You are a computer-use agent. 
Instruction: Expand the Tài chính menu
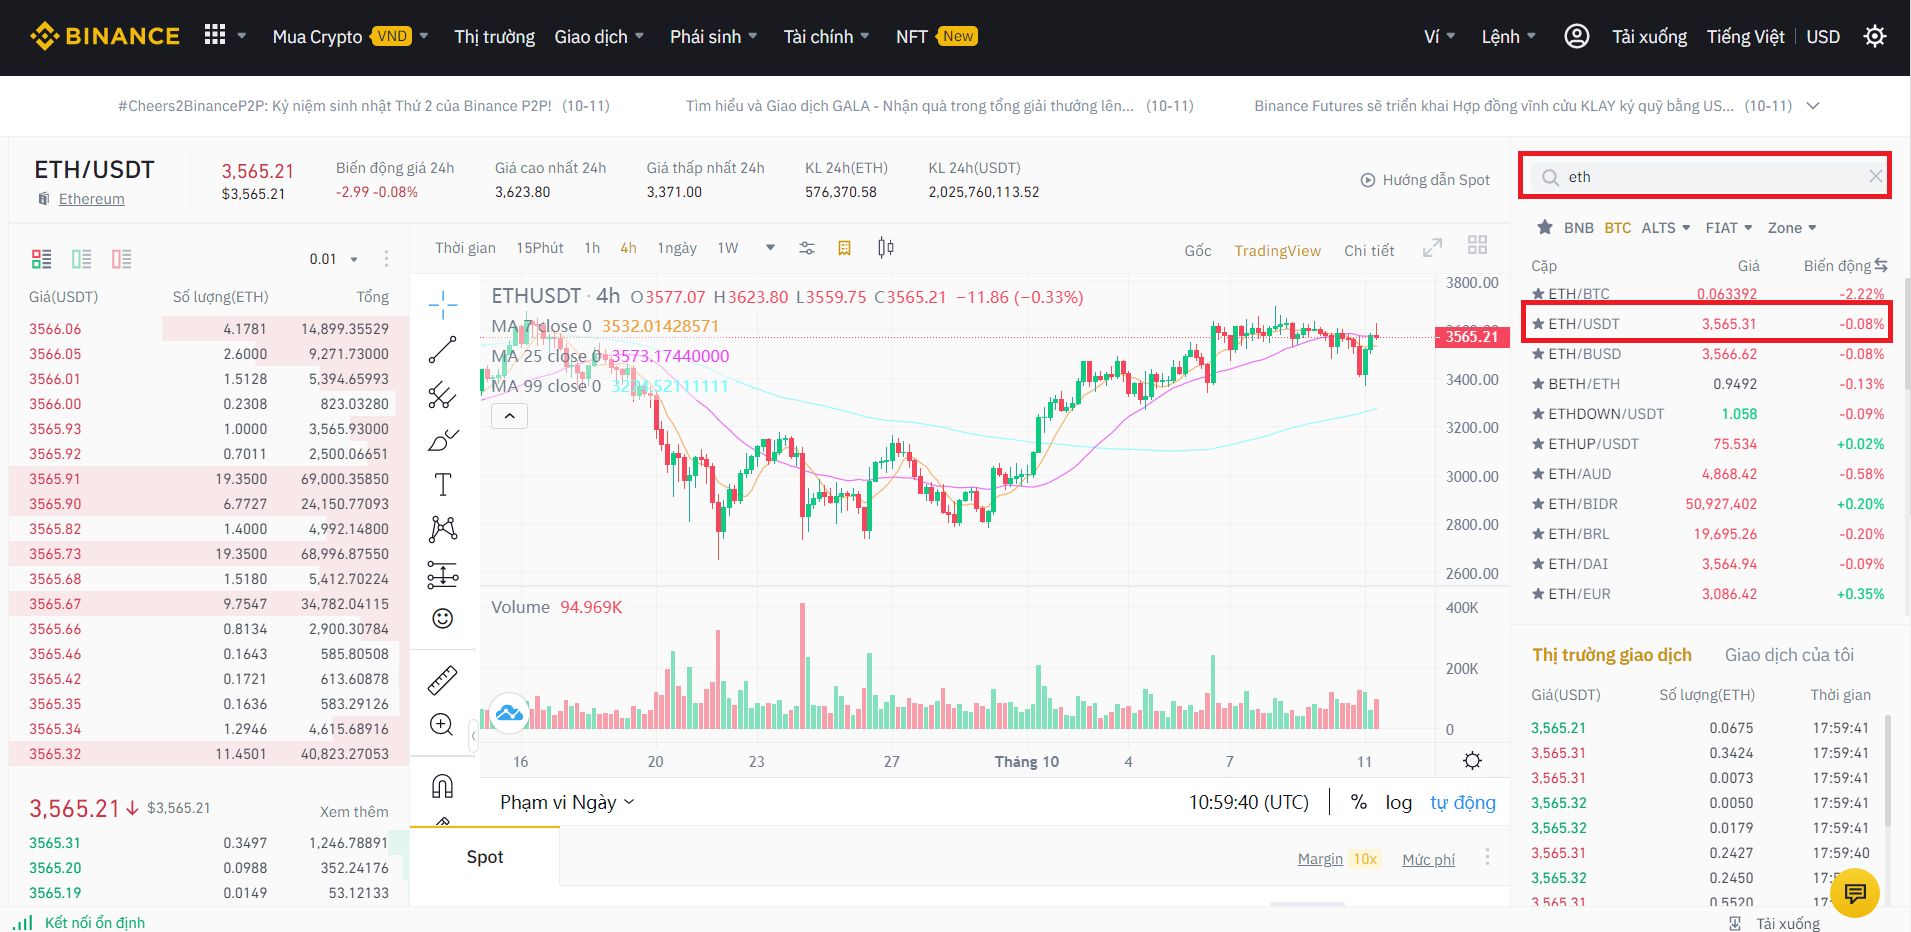point(826,36)
